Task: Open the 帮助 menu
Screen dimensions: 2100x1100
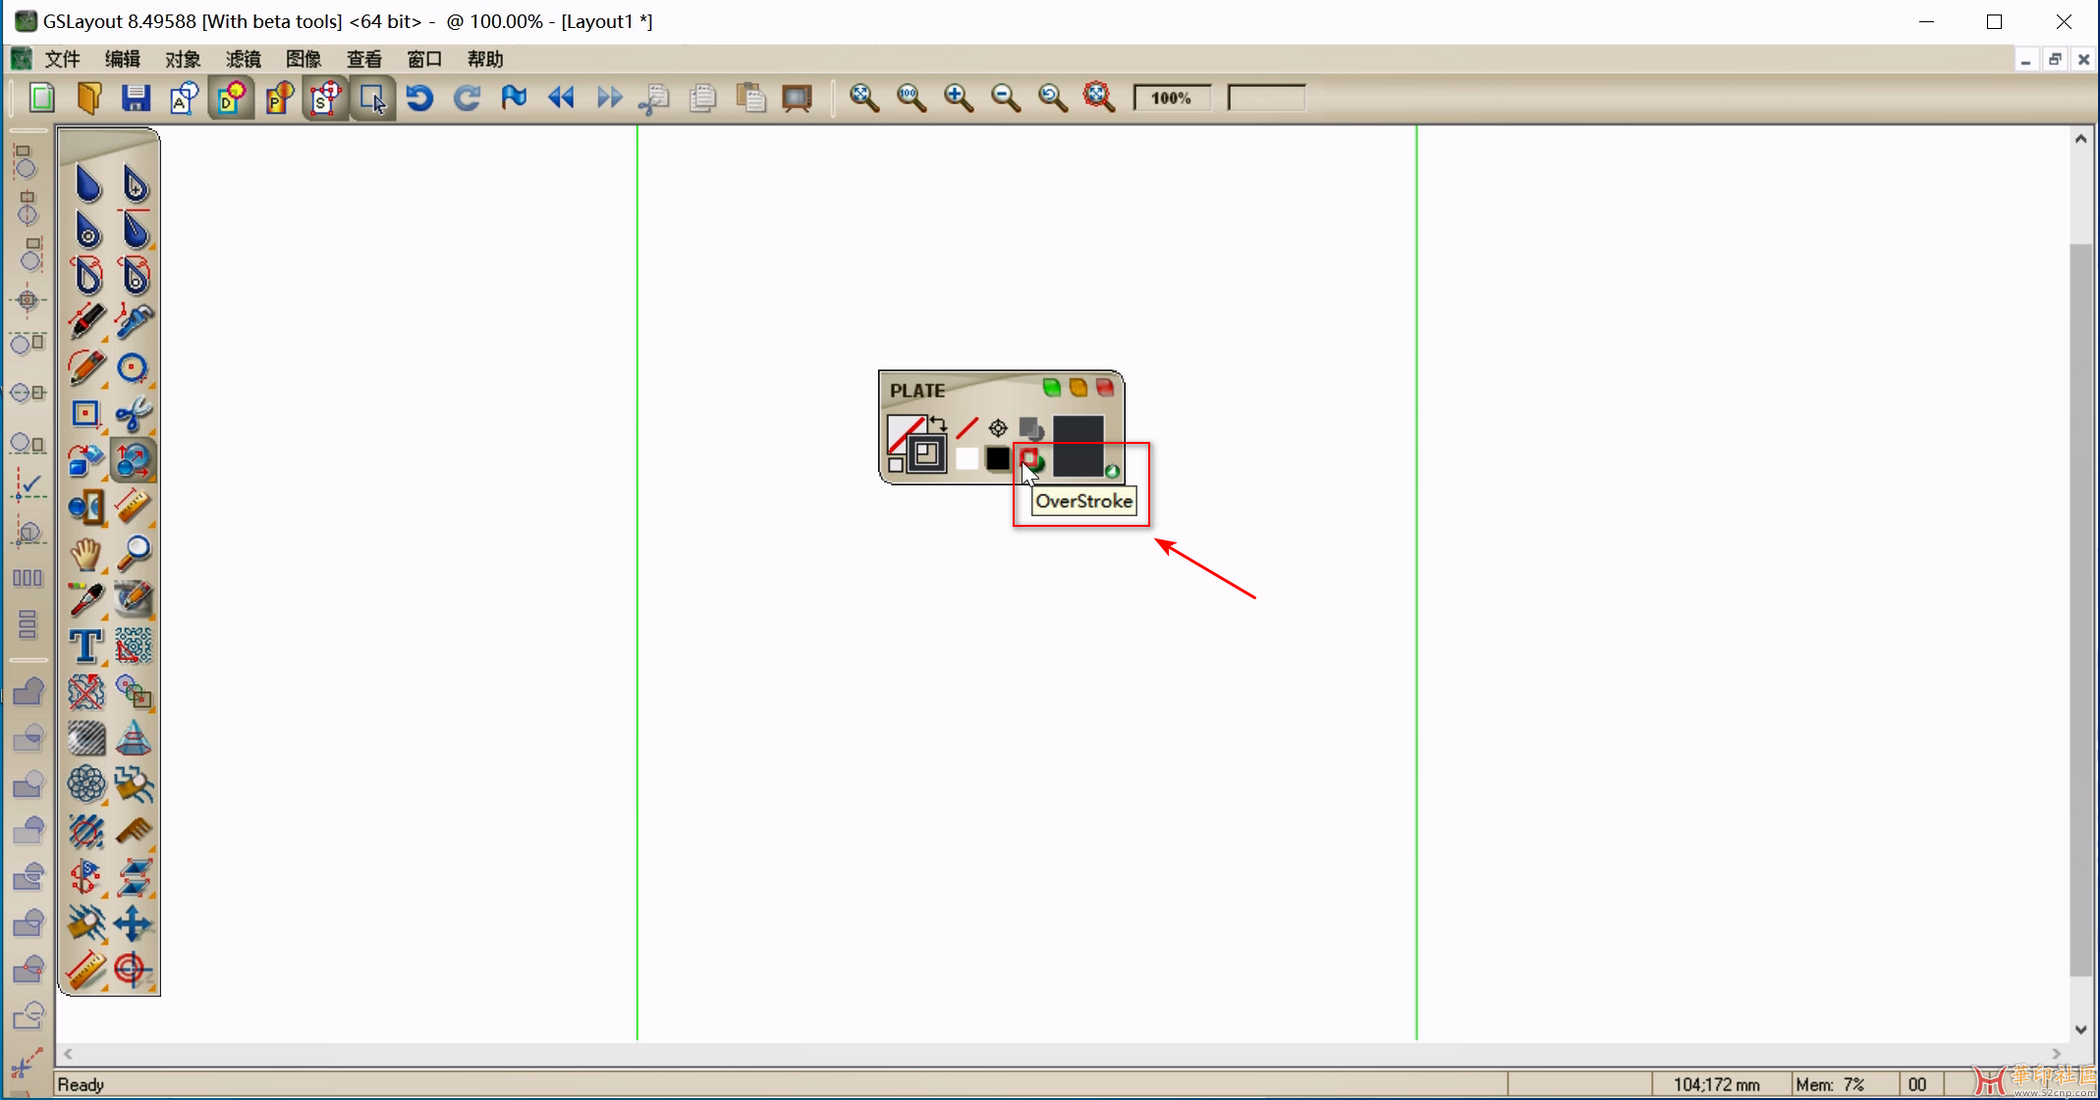Action: (x=485, y=59)
